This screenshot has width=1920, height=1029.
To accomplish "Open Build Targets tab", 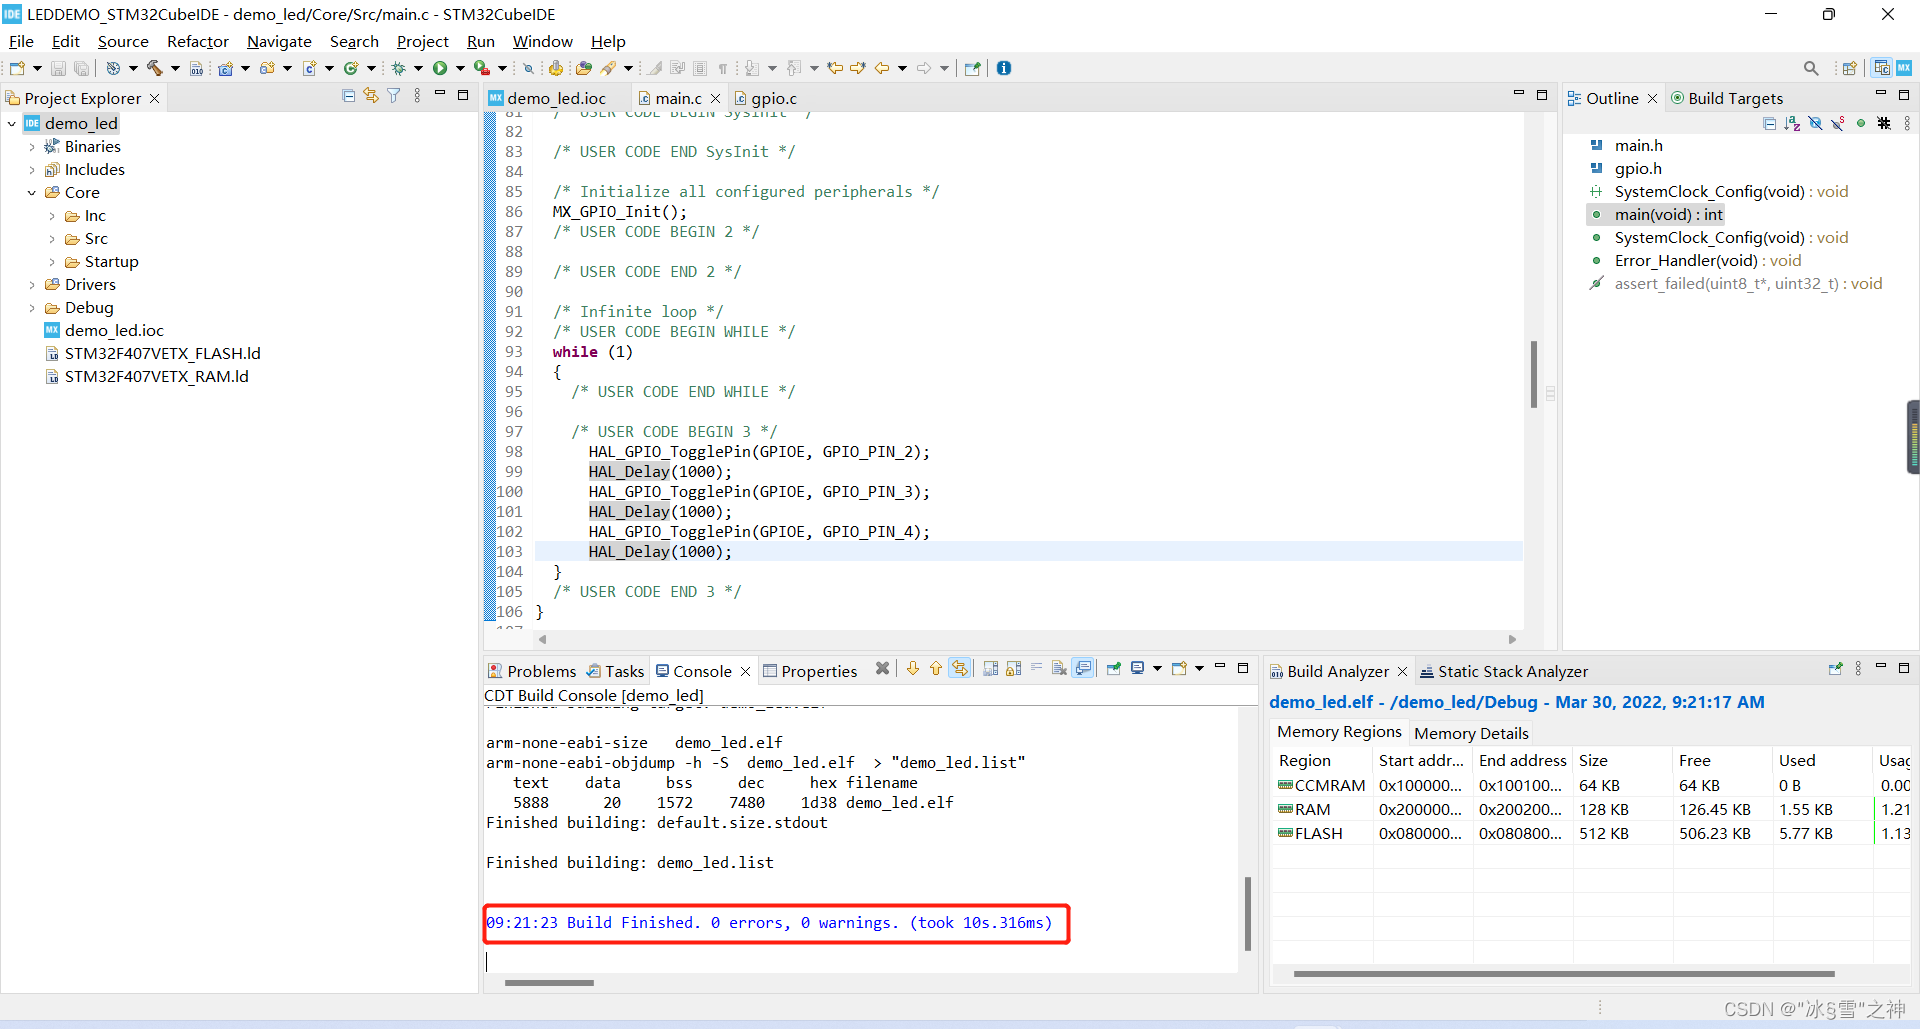I will (1727, 98).
